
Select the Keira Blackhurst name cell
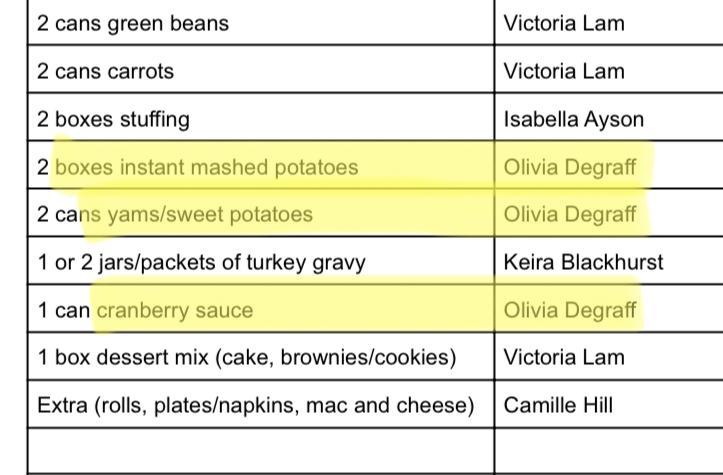[583, 262]
